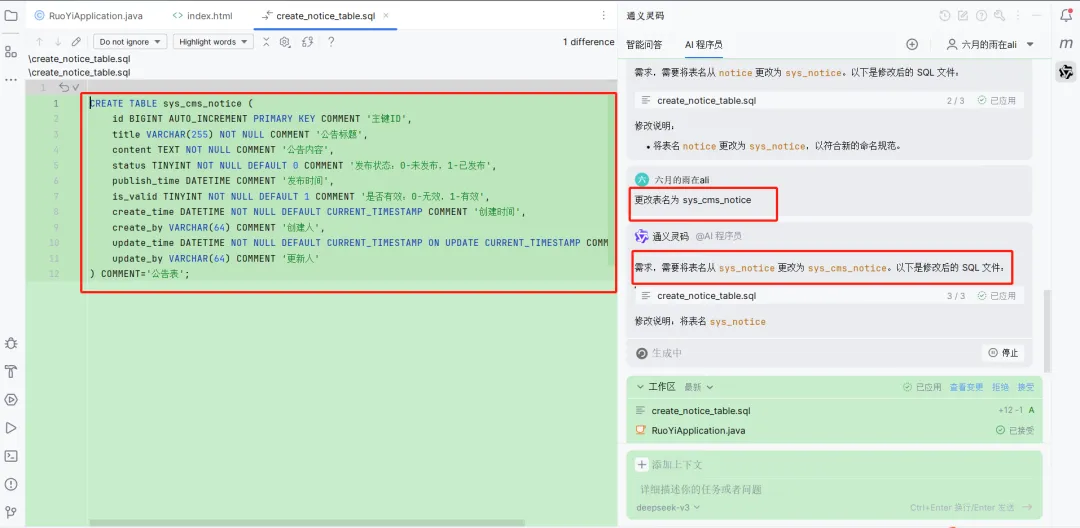Collapse the 工作区 section chevron
The width and height of the screenshot is (1080, 528).
641,387
